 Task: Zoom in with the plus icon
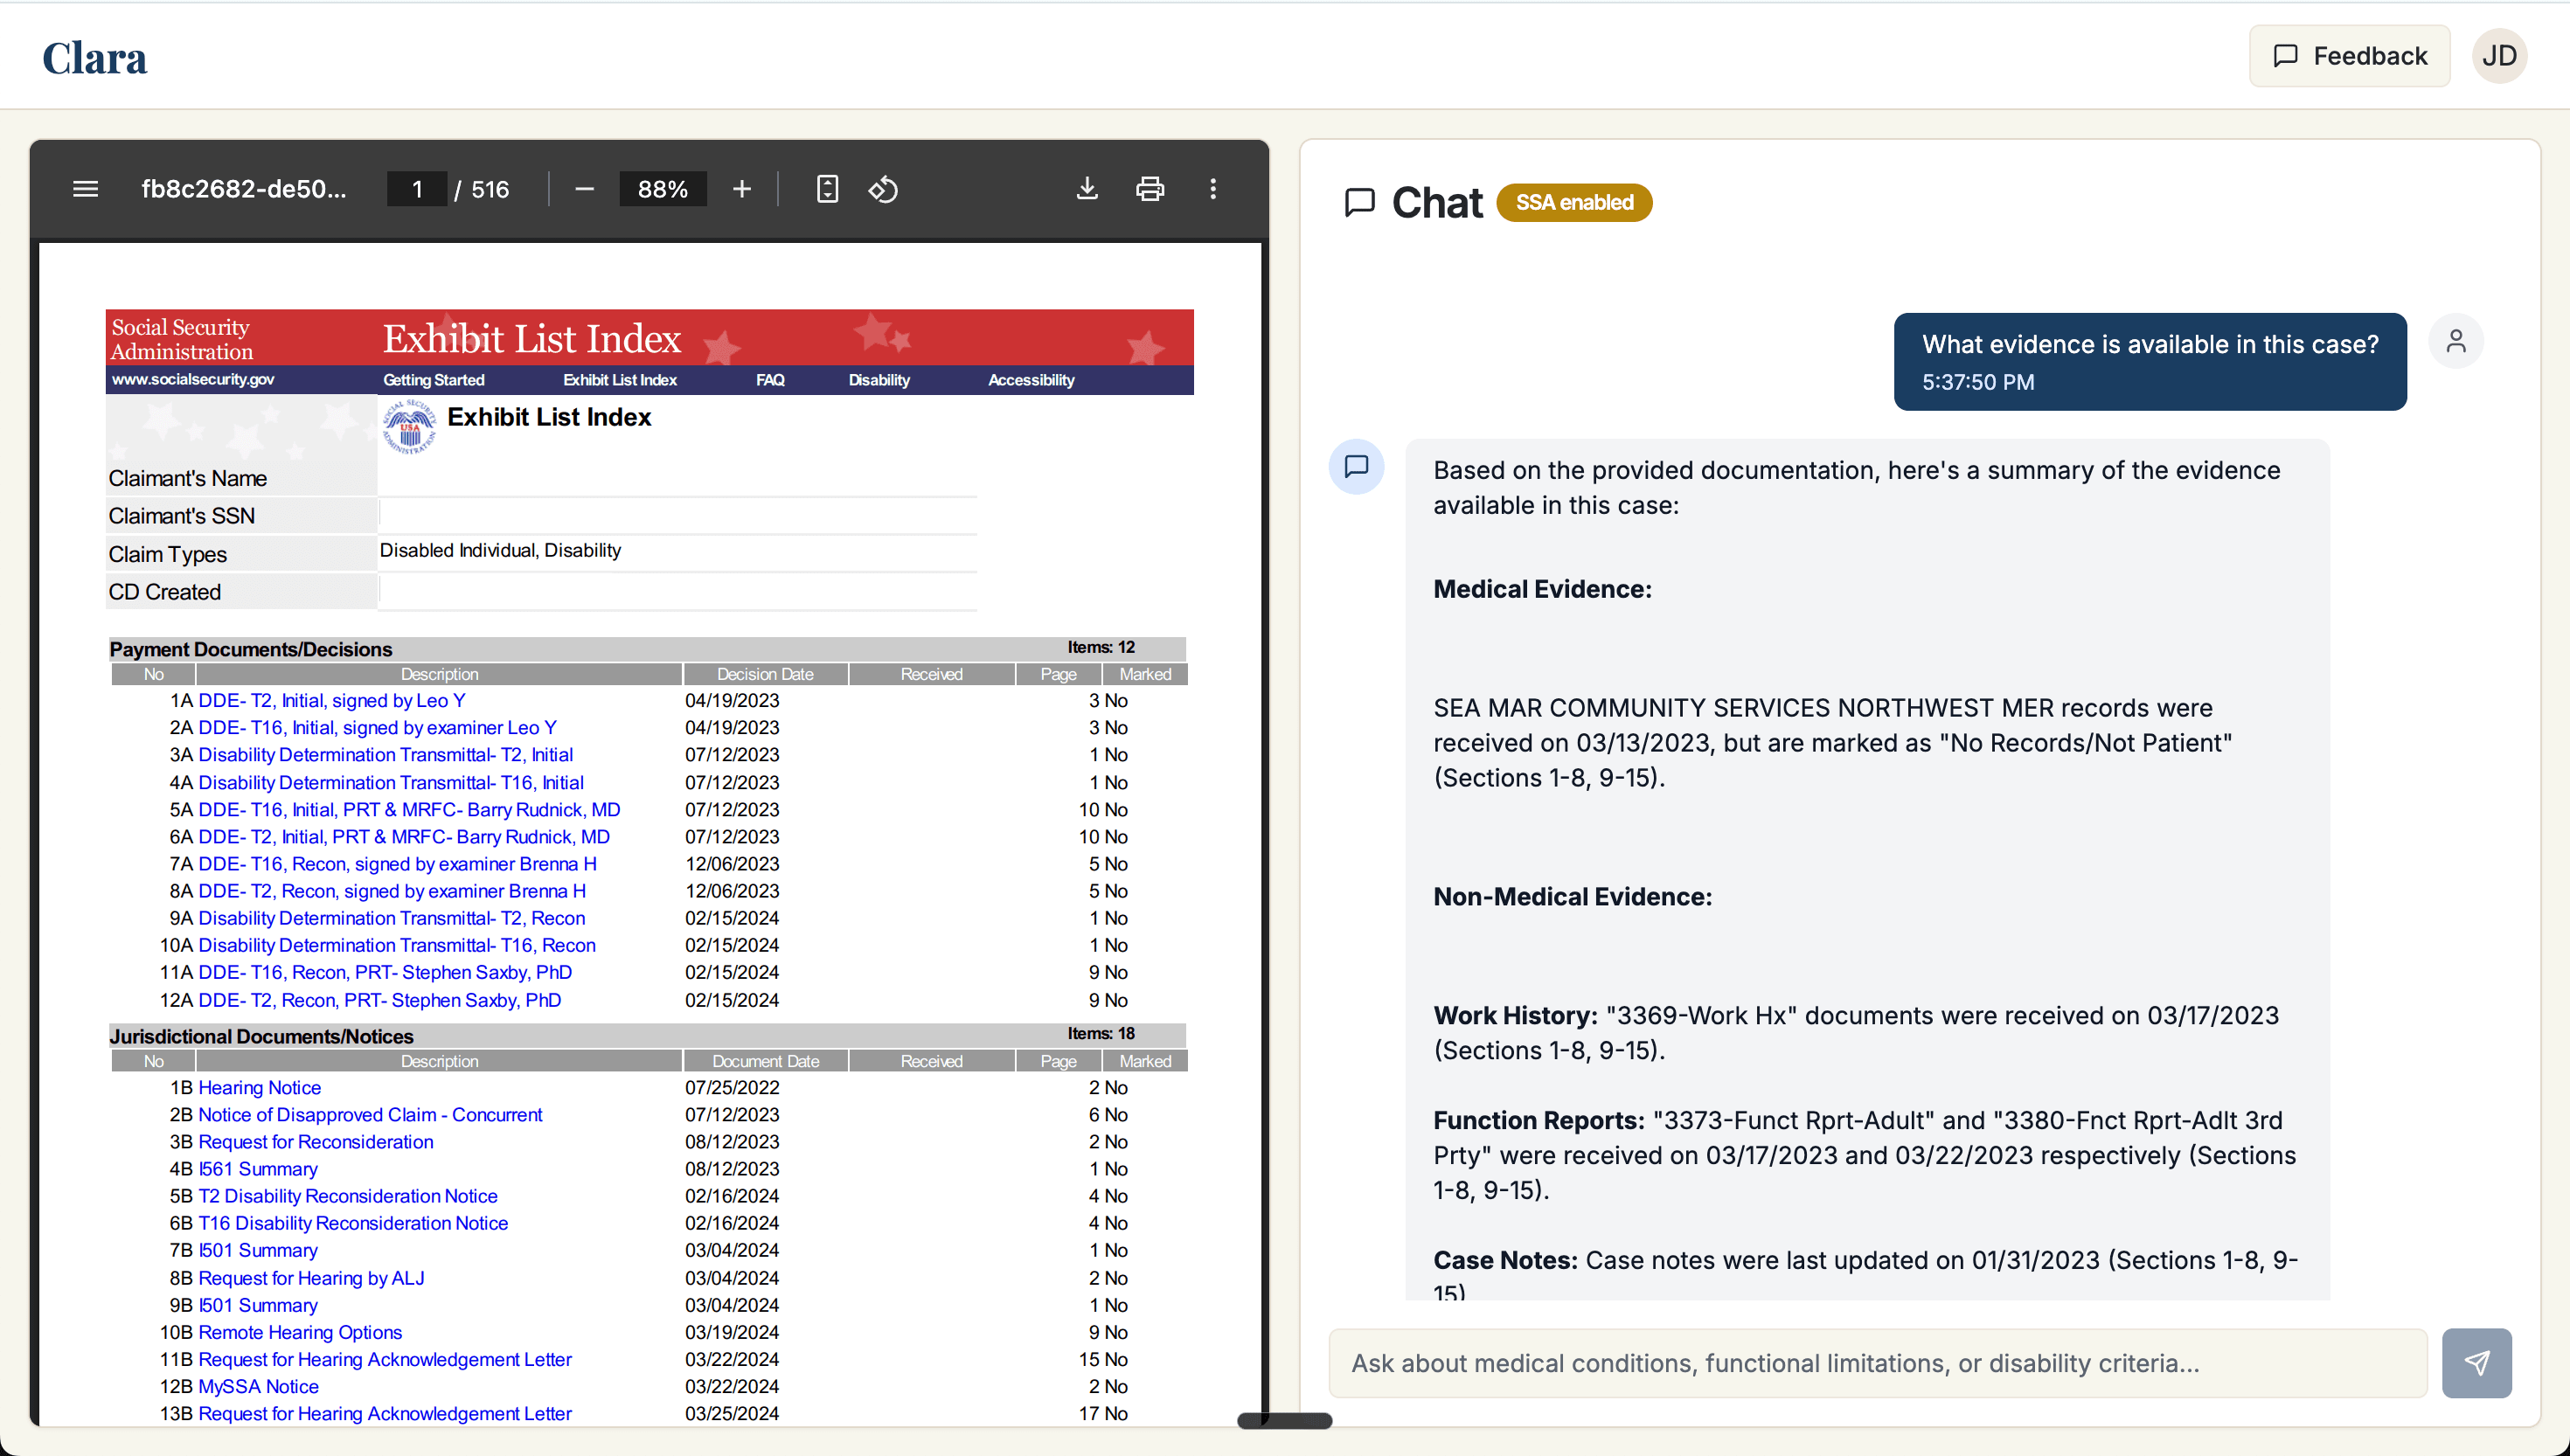pos(741,189)
